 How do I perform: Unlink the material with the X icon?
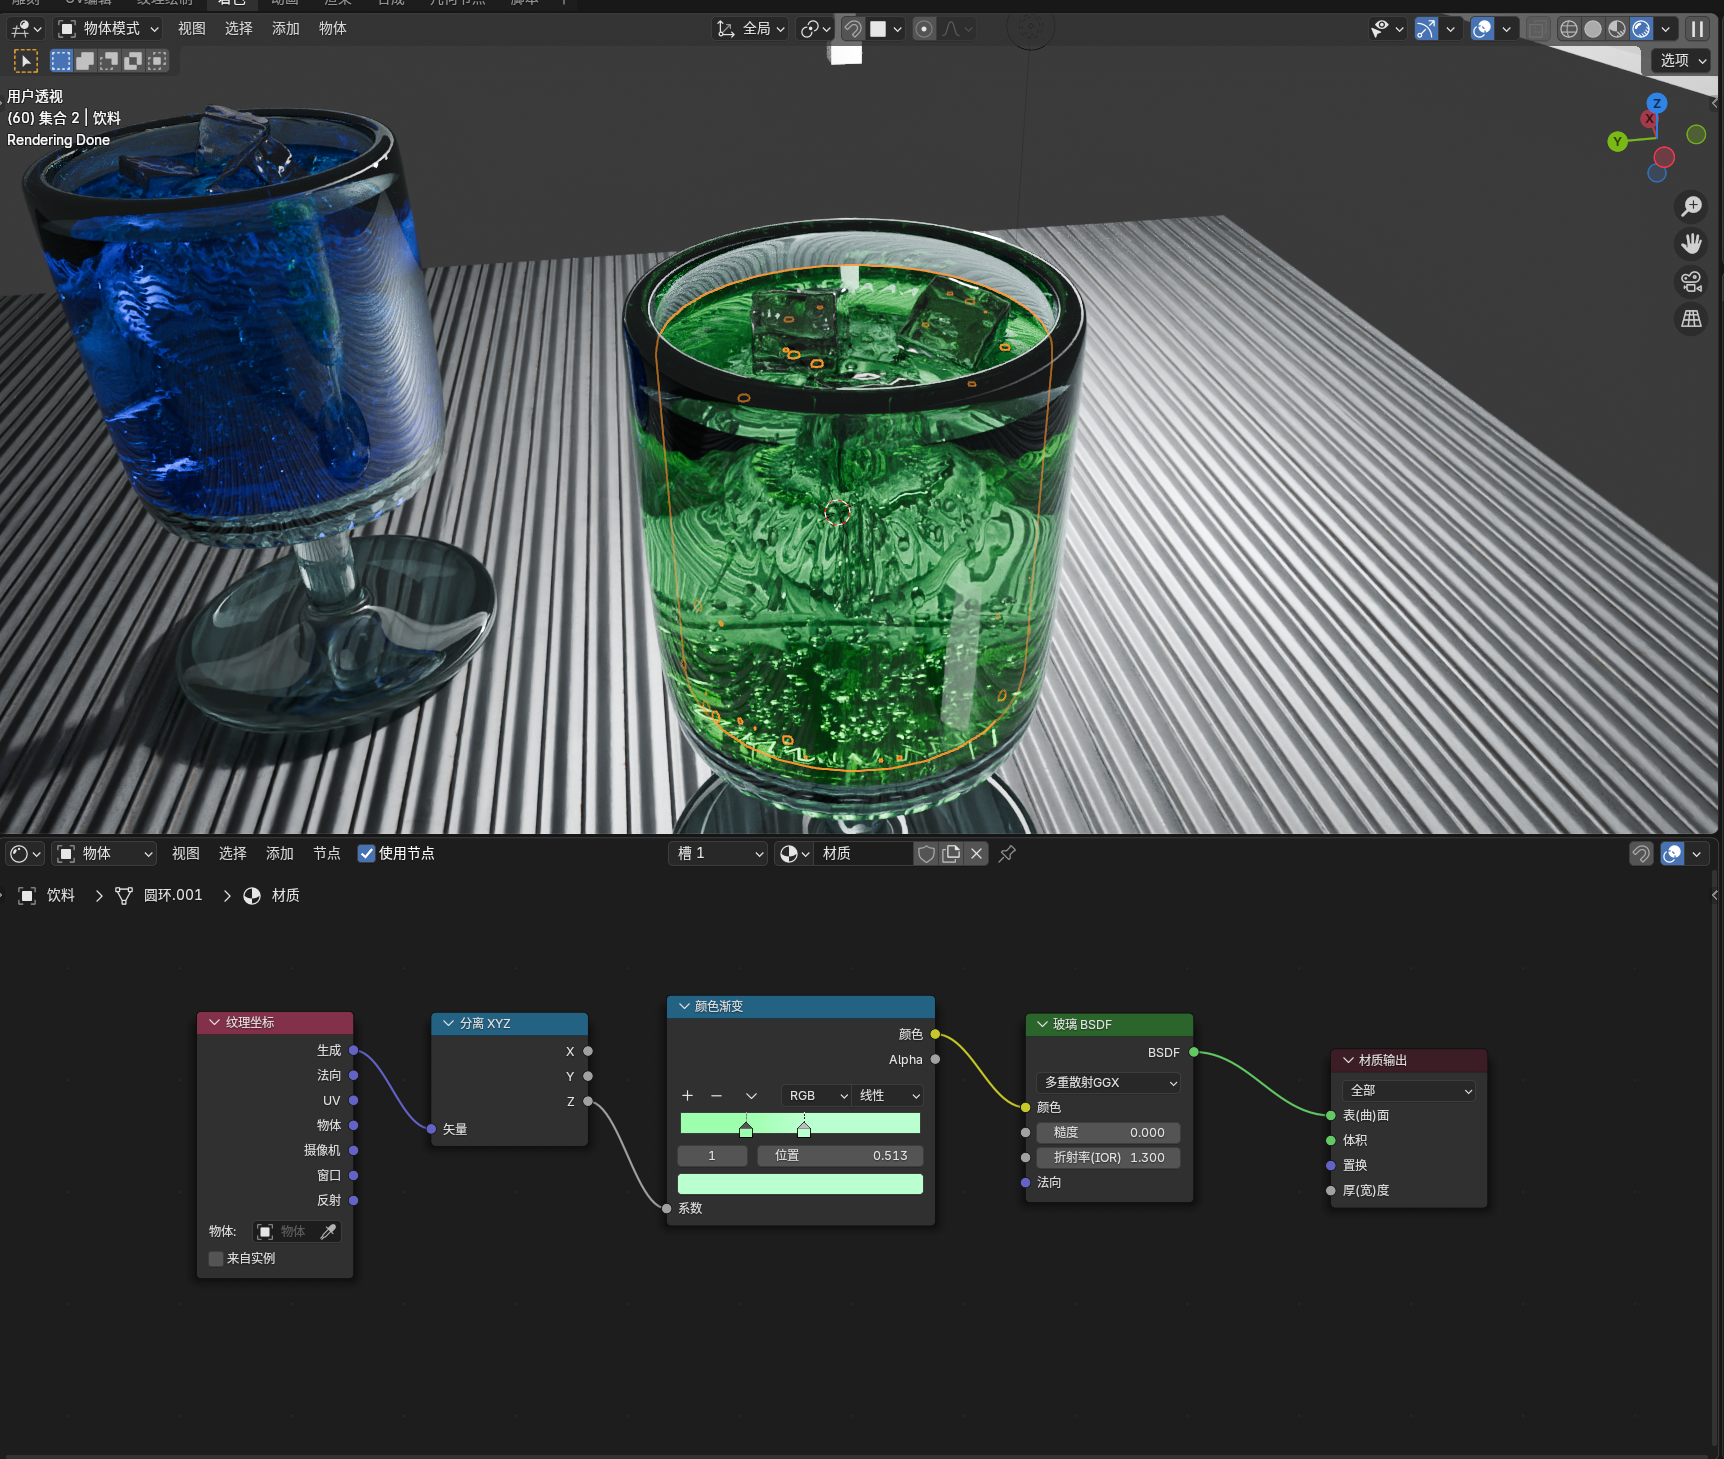pos(976,854)
